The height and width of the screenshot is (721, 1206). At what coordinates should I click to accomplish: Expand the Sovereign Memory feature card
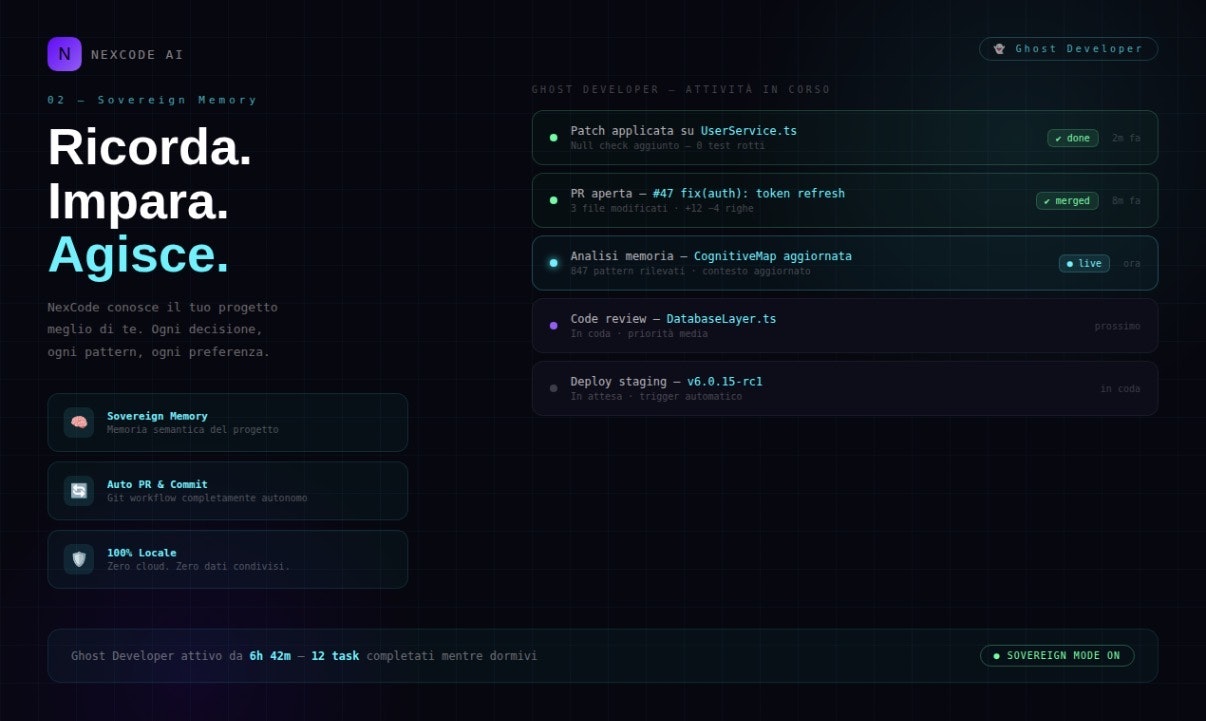tap(228, 422)
